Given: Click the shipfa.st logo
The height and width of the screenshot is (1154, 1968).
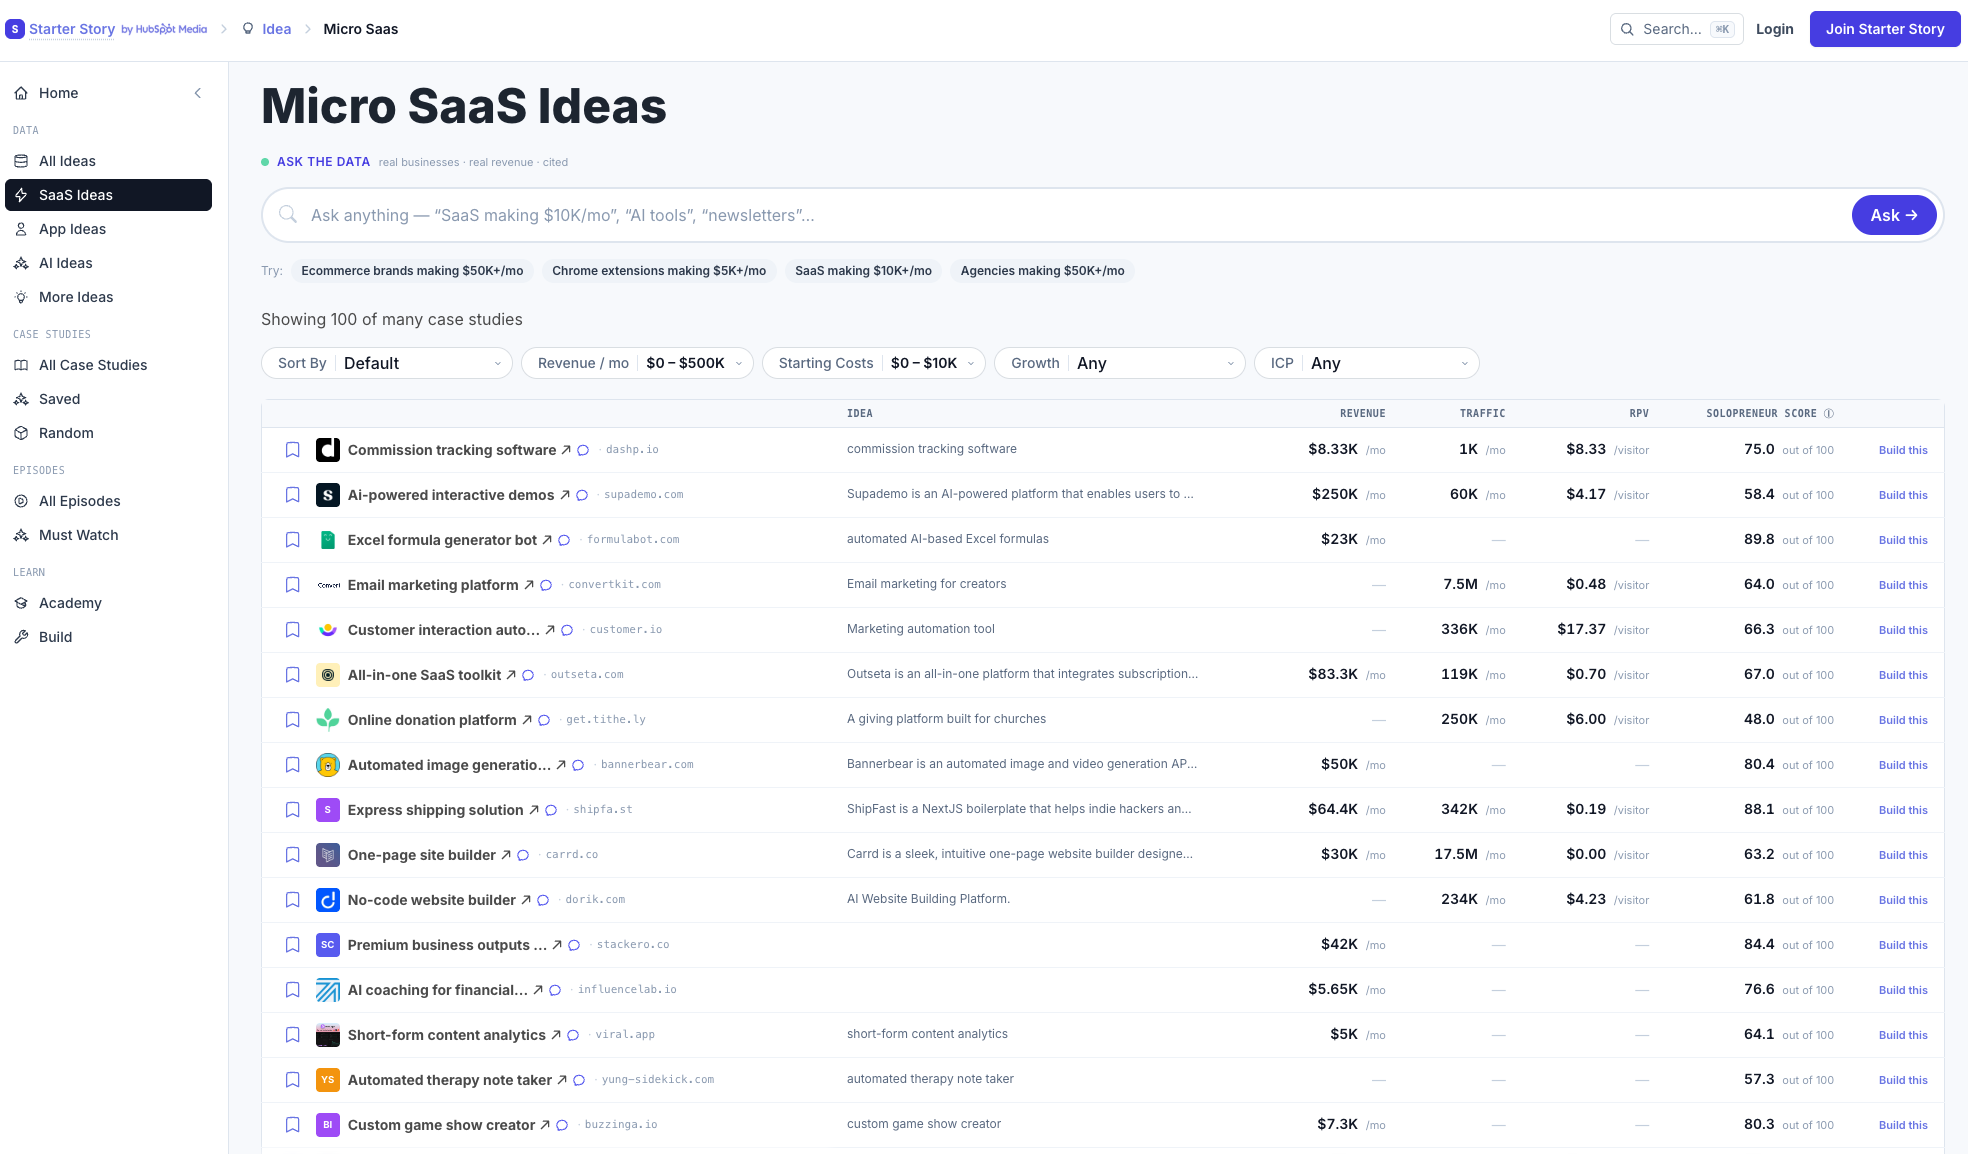Looking at the screenshot, I should pyautogui.click(x=328, y=810).
